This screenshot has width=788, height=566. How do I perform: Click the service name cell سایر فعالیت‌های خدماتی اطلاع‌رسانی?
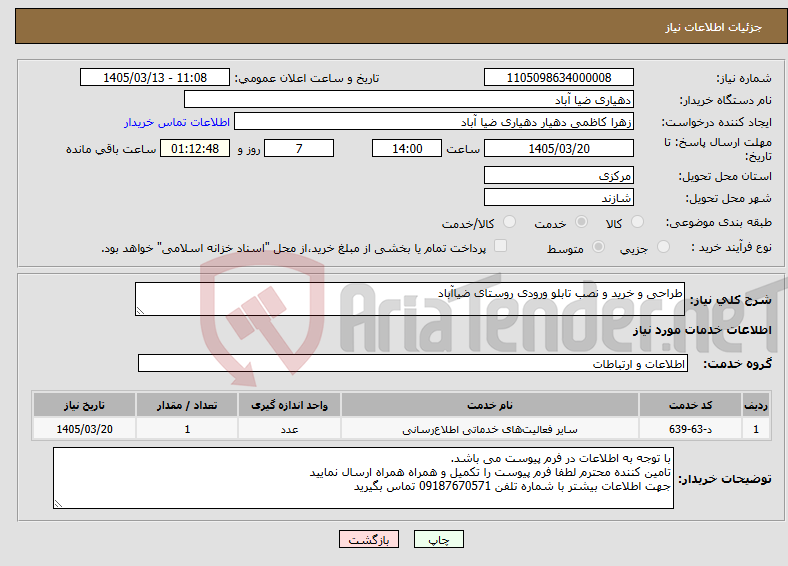click(490, 429)
